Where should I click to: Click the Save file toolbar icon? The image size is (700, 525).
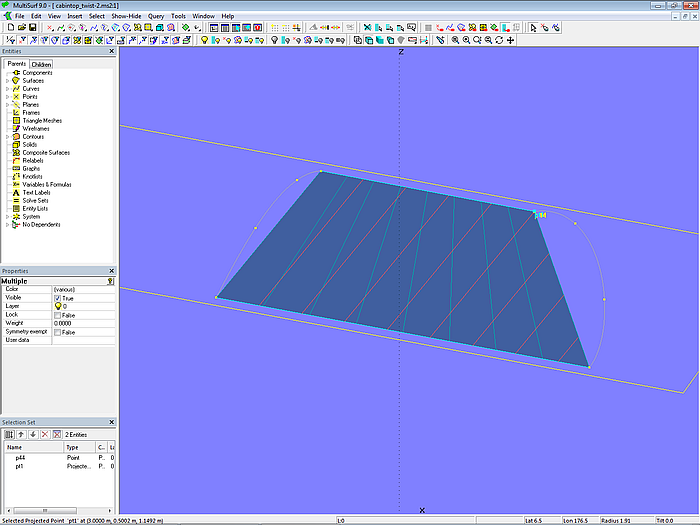(x=31, y=28)
